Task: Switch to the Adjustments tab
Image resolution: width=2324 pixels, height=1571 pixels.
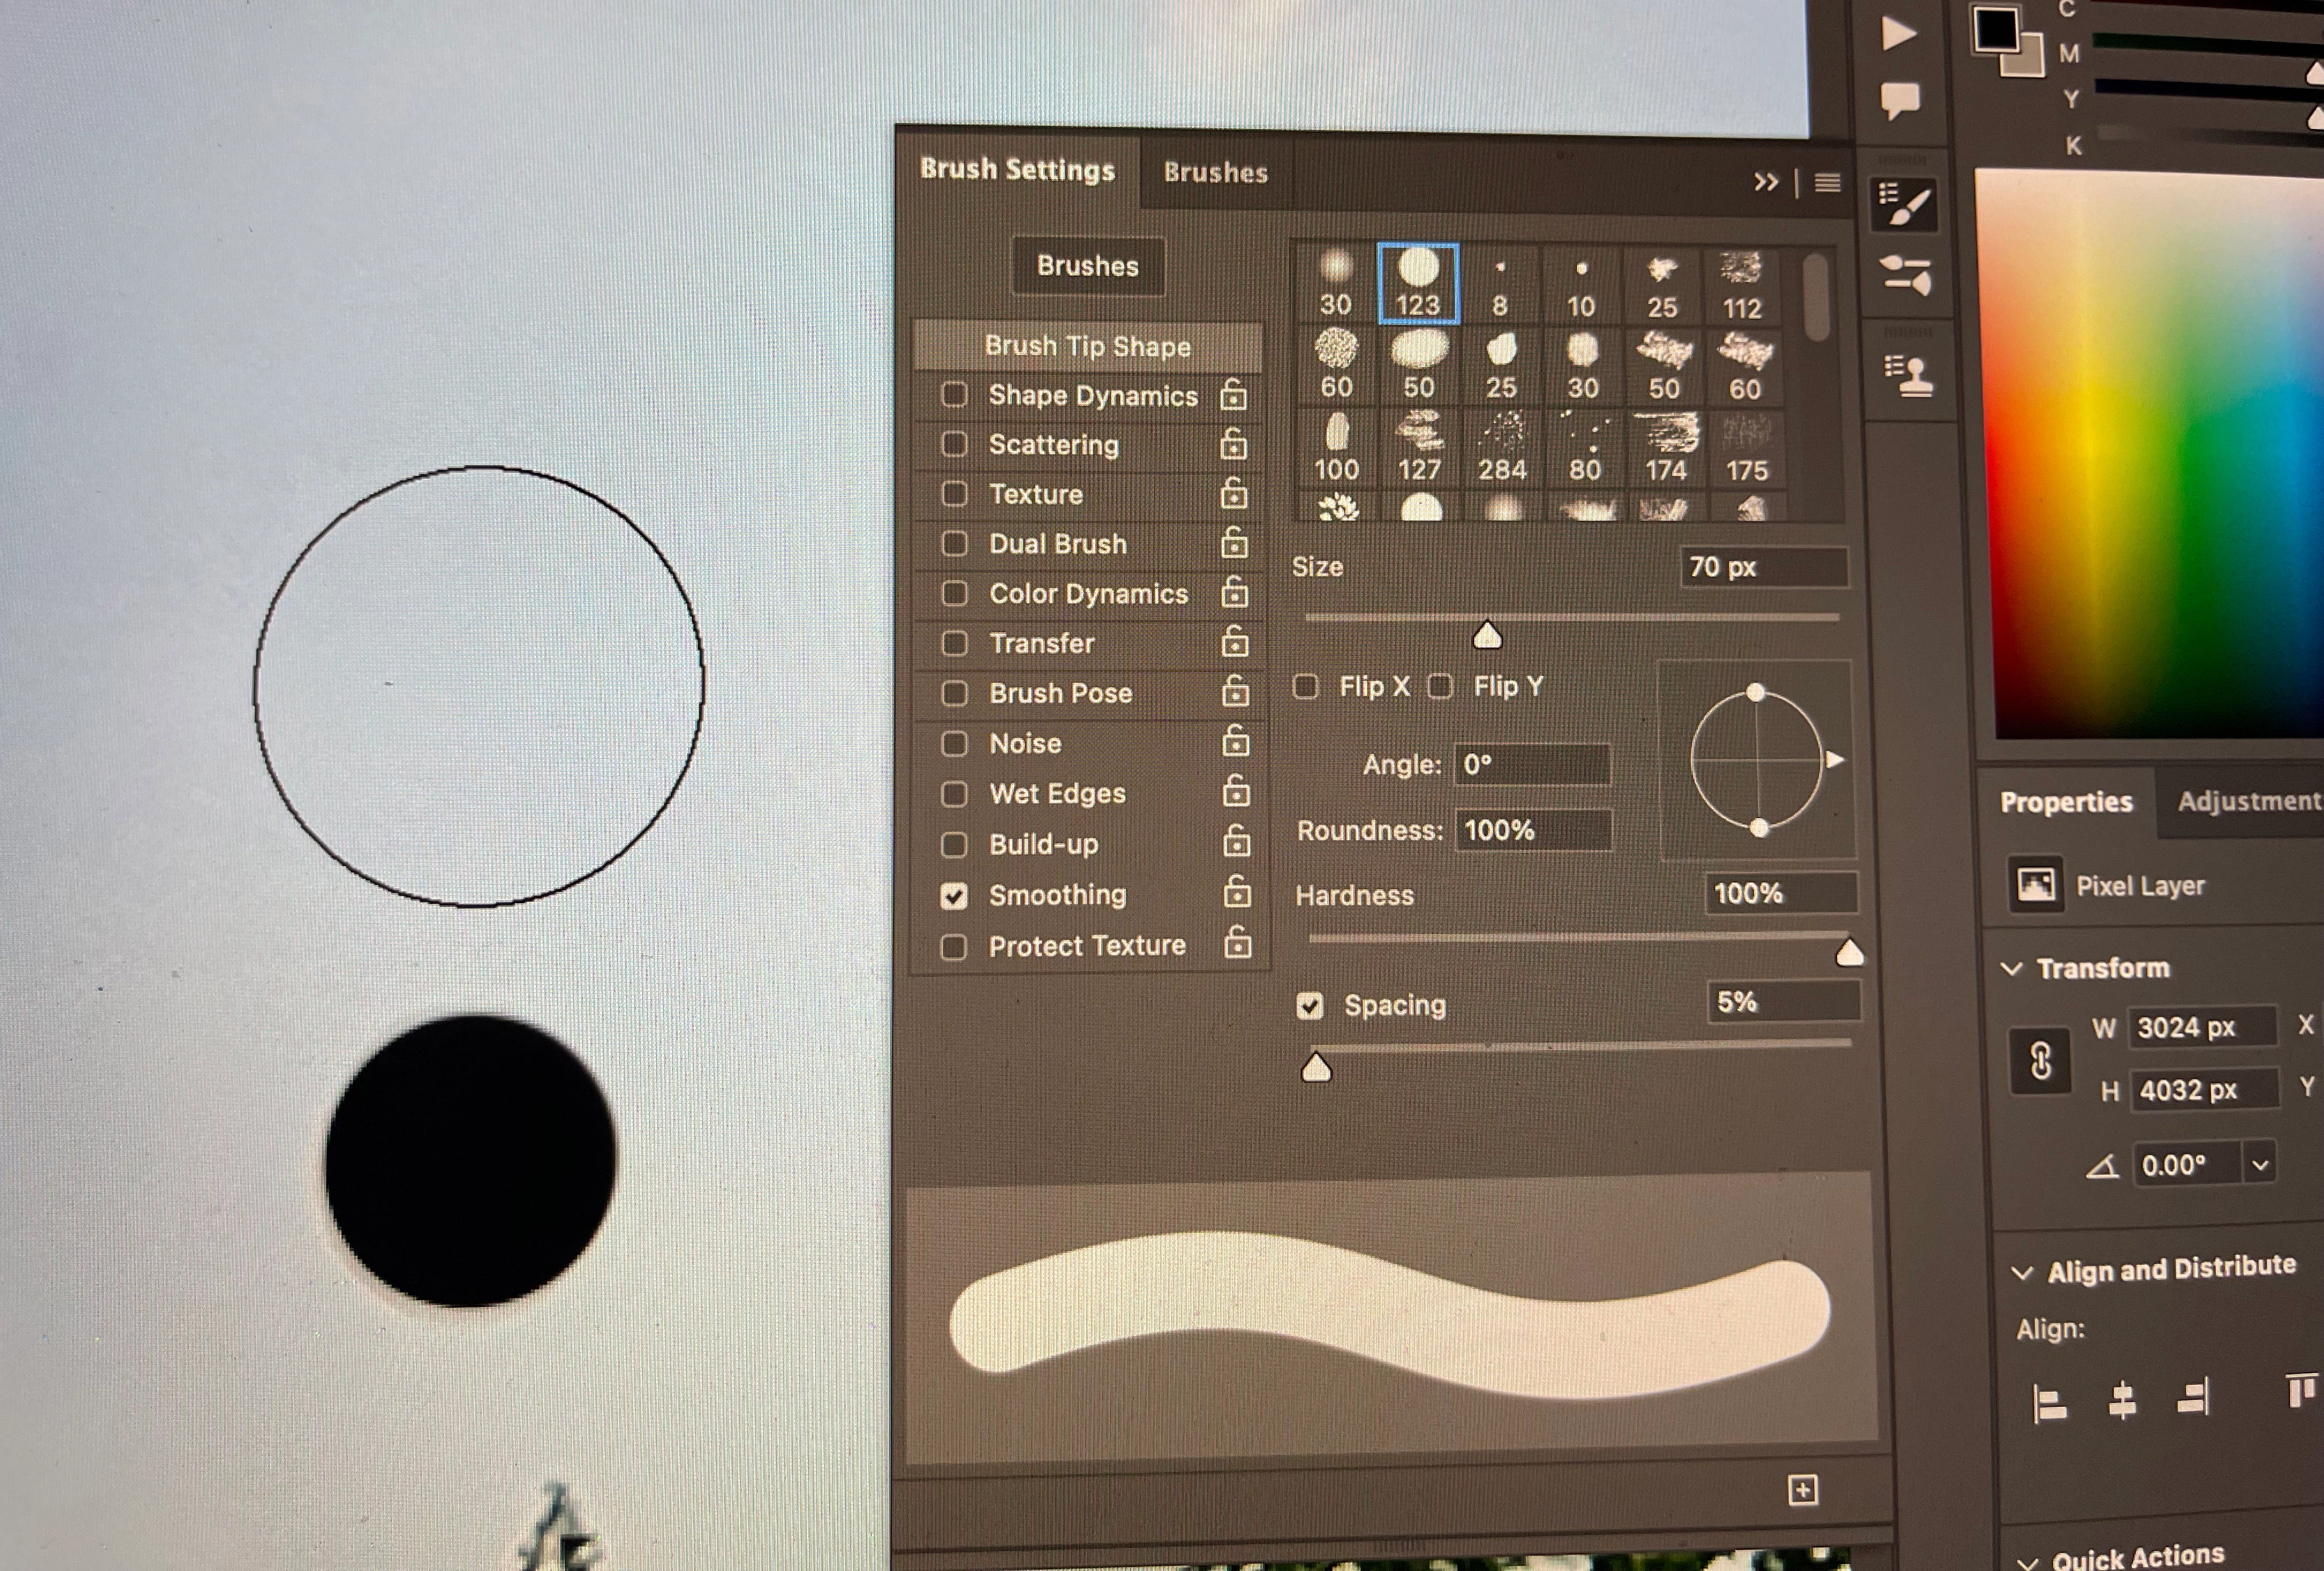Action: click(x=2248, y=801)
